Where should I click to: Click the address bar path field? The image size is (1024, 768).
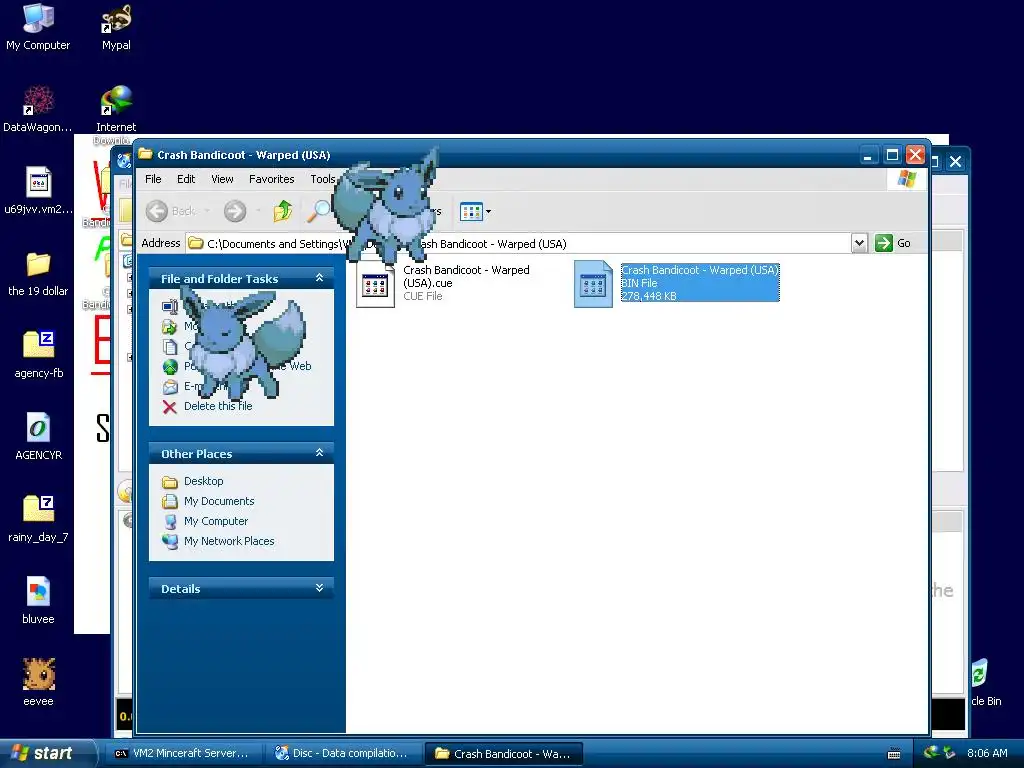(519, 244)
